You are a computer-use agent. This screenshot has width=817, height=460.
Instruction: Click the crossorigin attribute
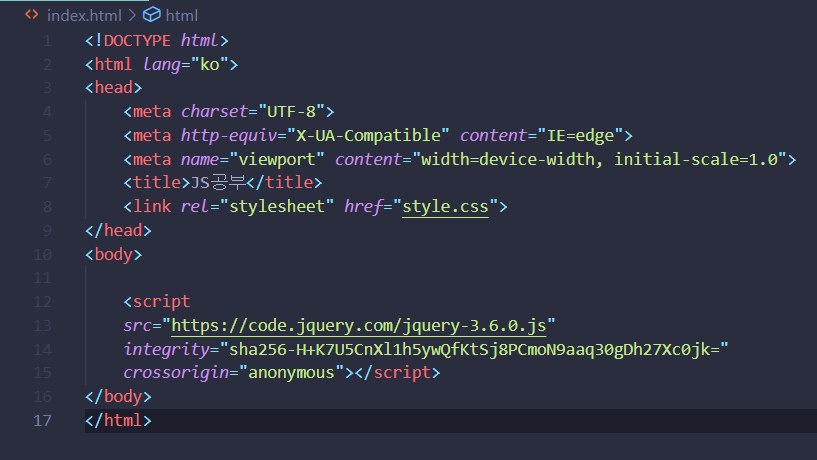click(176, 372)
